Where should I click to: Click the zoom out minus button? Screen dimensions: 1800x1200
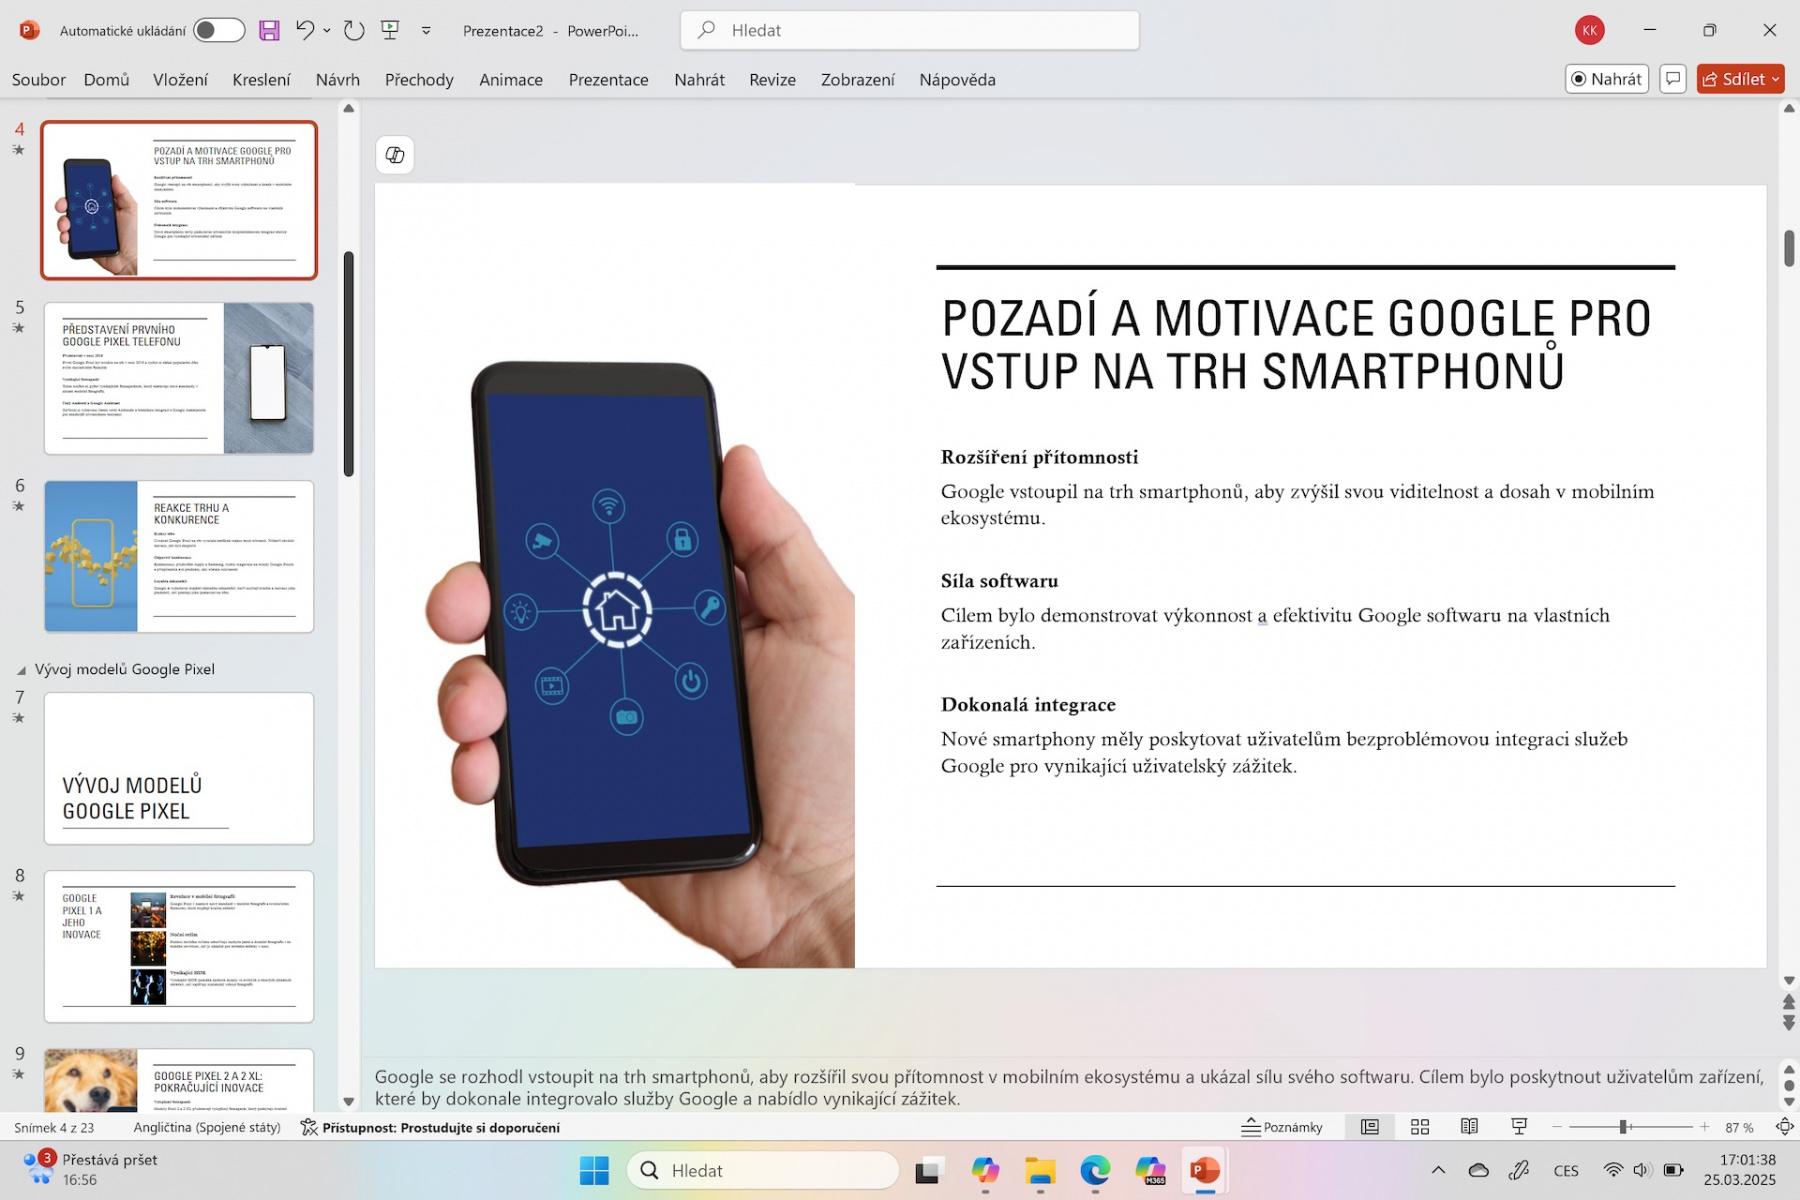(x=1557, y=1127)
